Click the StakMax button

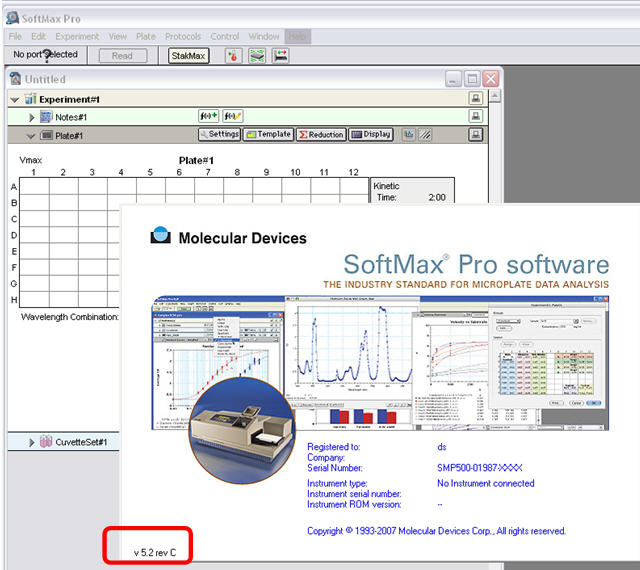pyautogui.click(x=188, y=56)
